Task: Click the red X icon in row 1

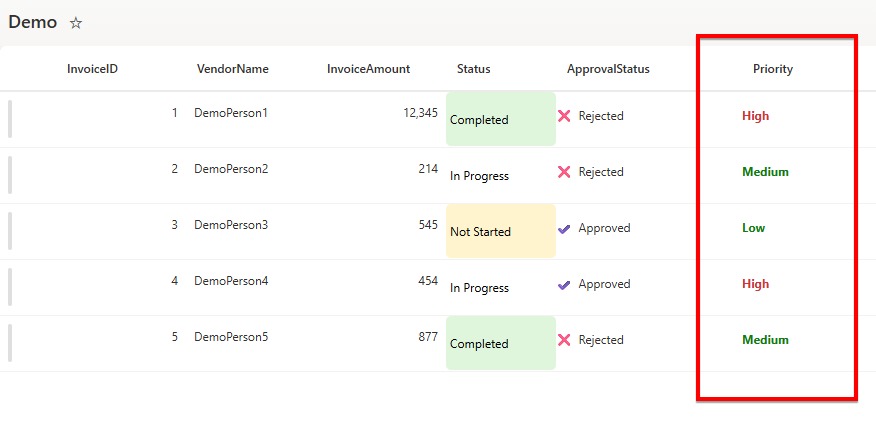Action: (564, 116)
